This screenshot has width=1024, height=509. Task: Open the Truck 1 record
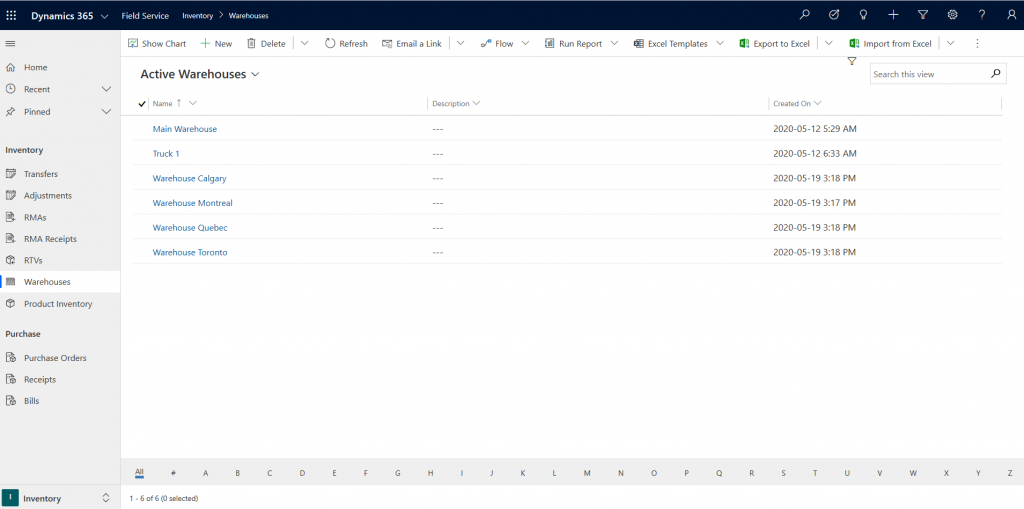click(166, 154)
